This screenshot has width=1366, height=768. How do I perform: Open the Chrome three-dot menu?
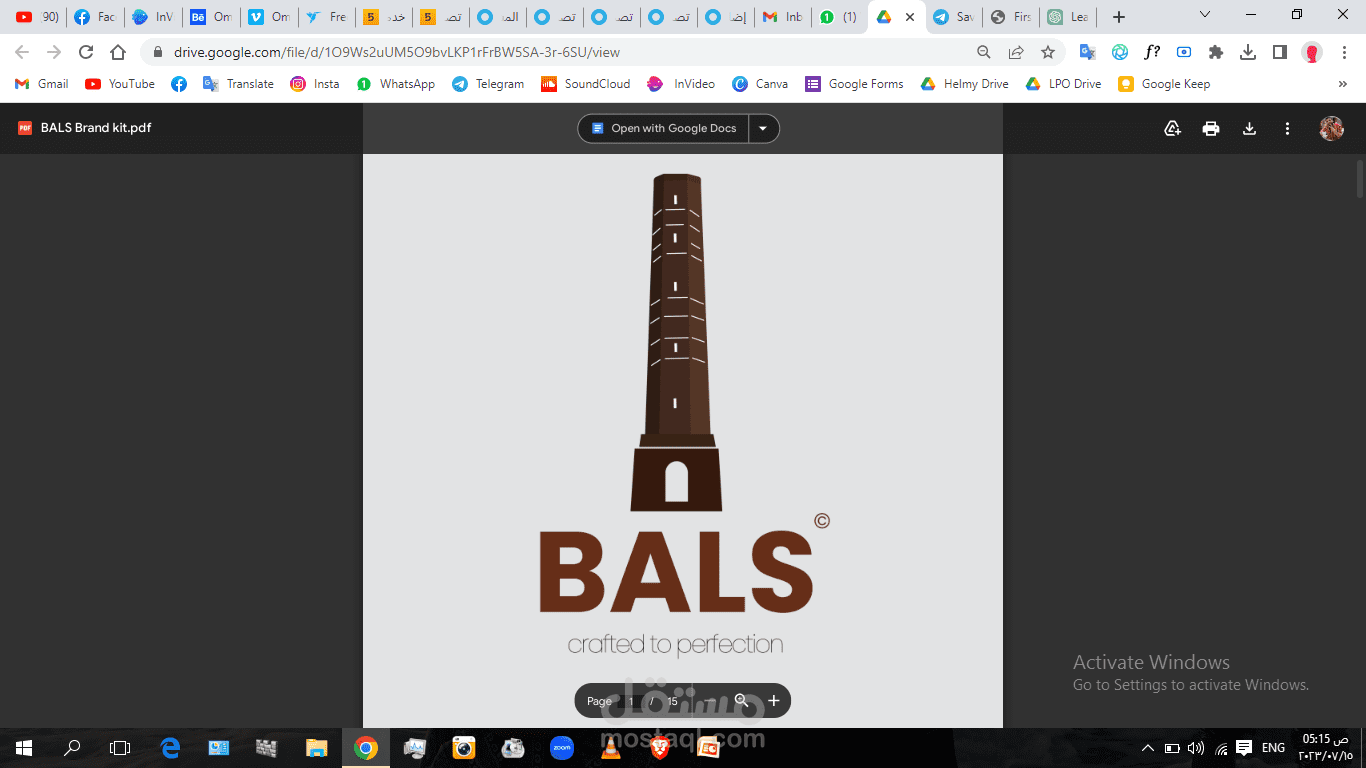(1344, 52)
